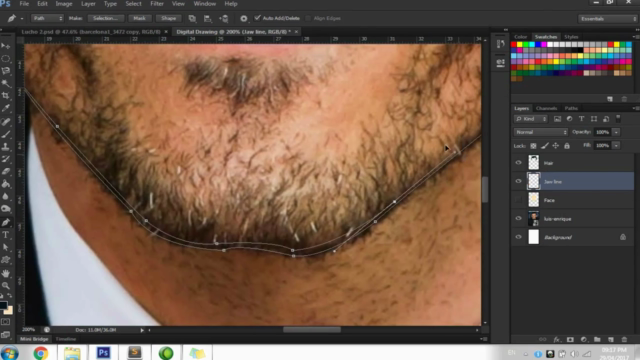Open pen options gear icon
This screenshot has width=640, height=360.
click(x=244, y=18)
